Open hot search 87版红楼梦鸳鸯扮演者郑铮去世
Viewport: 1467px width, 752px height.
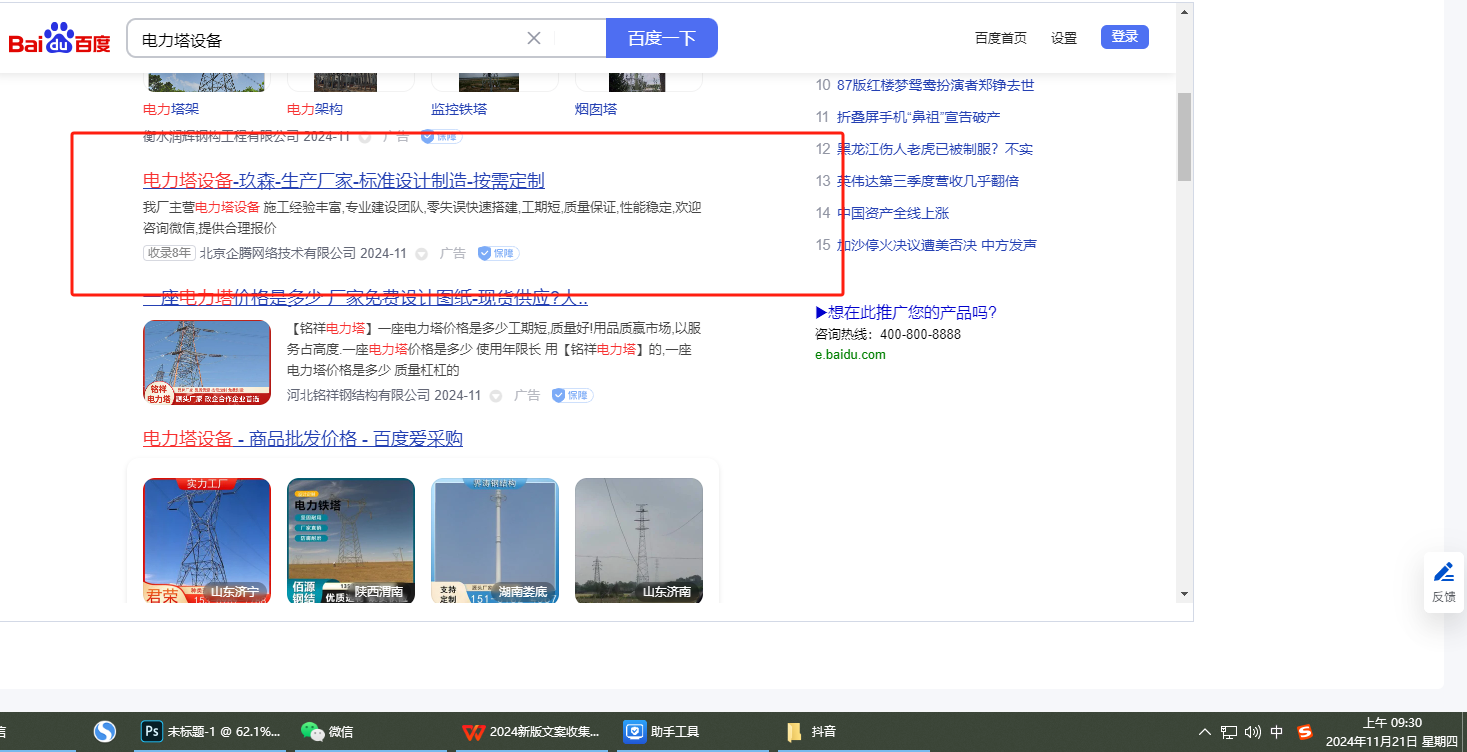936,85
